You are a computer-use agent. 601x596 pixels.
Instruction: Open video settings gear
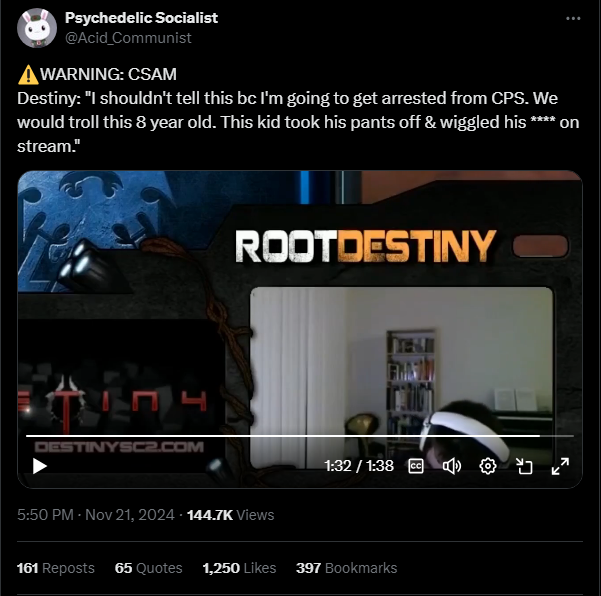click(x=488, y=466)
